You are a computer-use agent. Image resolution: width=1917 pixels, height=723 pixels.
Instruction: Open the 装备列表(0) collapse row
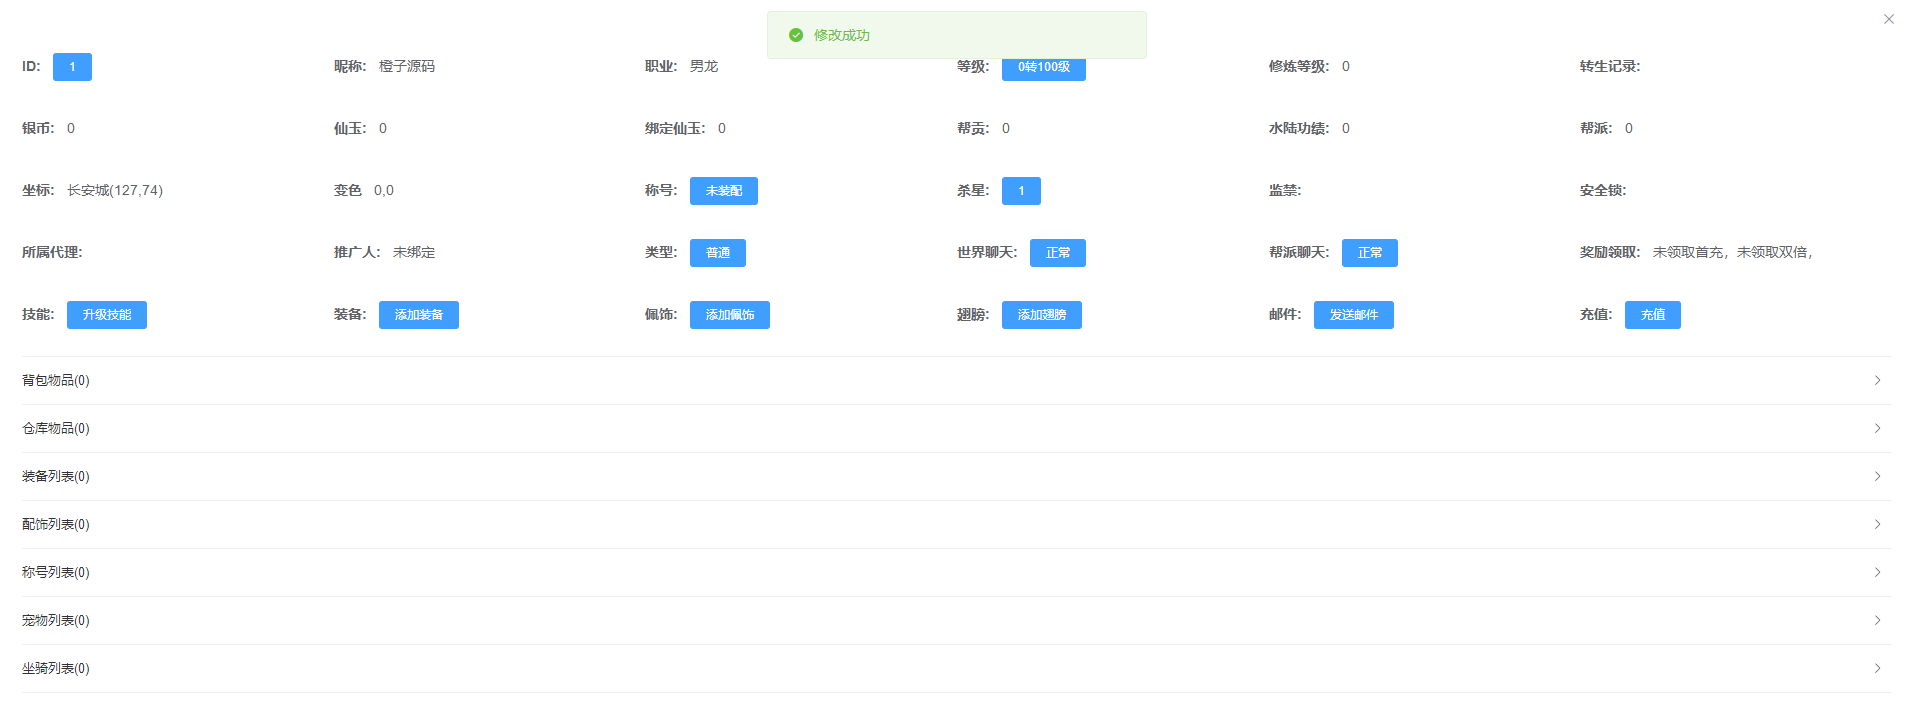pos(56,477)
